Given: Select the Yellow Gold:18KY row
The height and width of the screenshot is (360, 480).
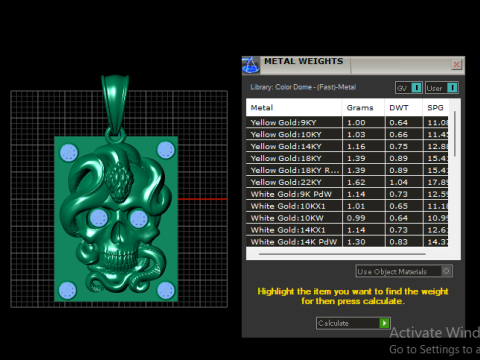Looking at the screenshot, I should point(347,158).
